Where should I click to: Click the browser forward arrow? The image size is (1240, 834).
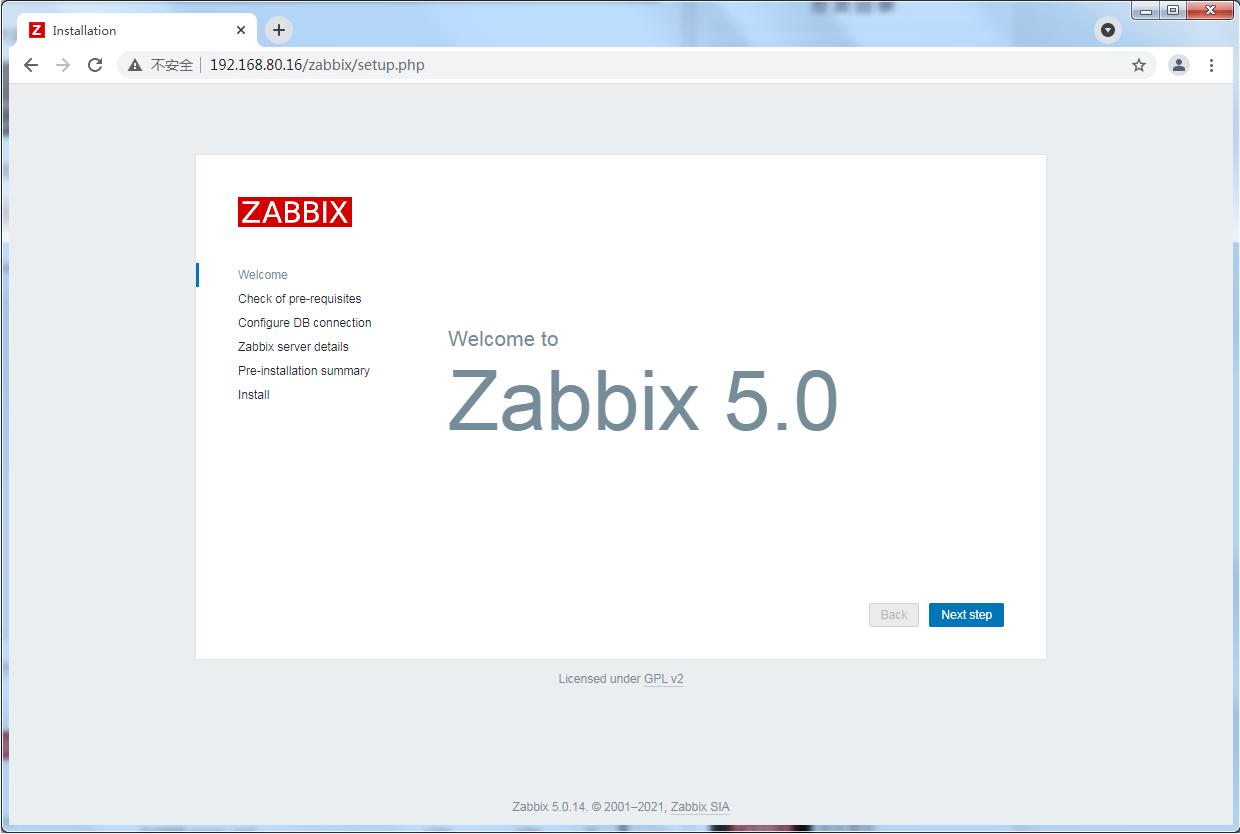coord(63,65)
